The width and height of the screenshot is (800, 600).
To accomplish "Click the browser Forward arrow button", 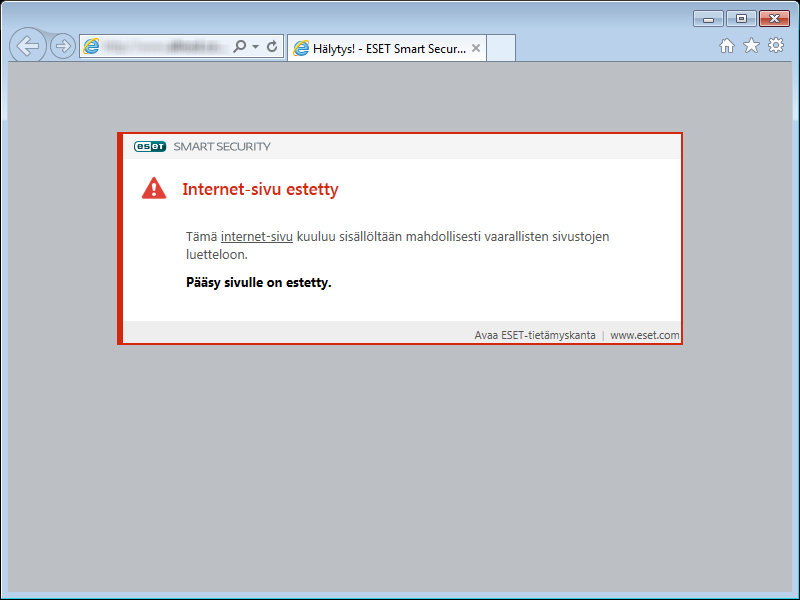I will (63, 46).
